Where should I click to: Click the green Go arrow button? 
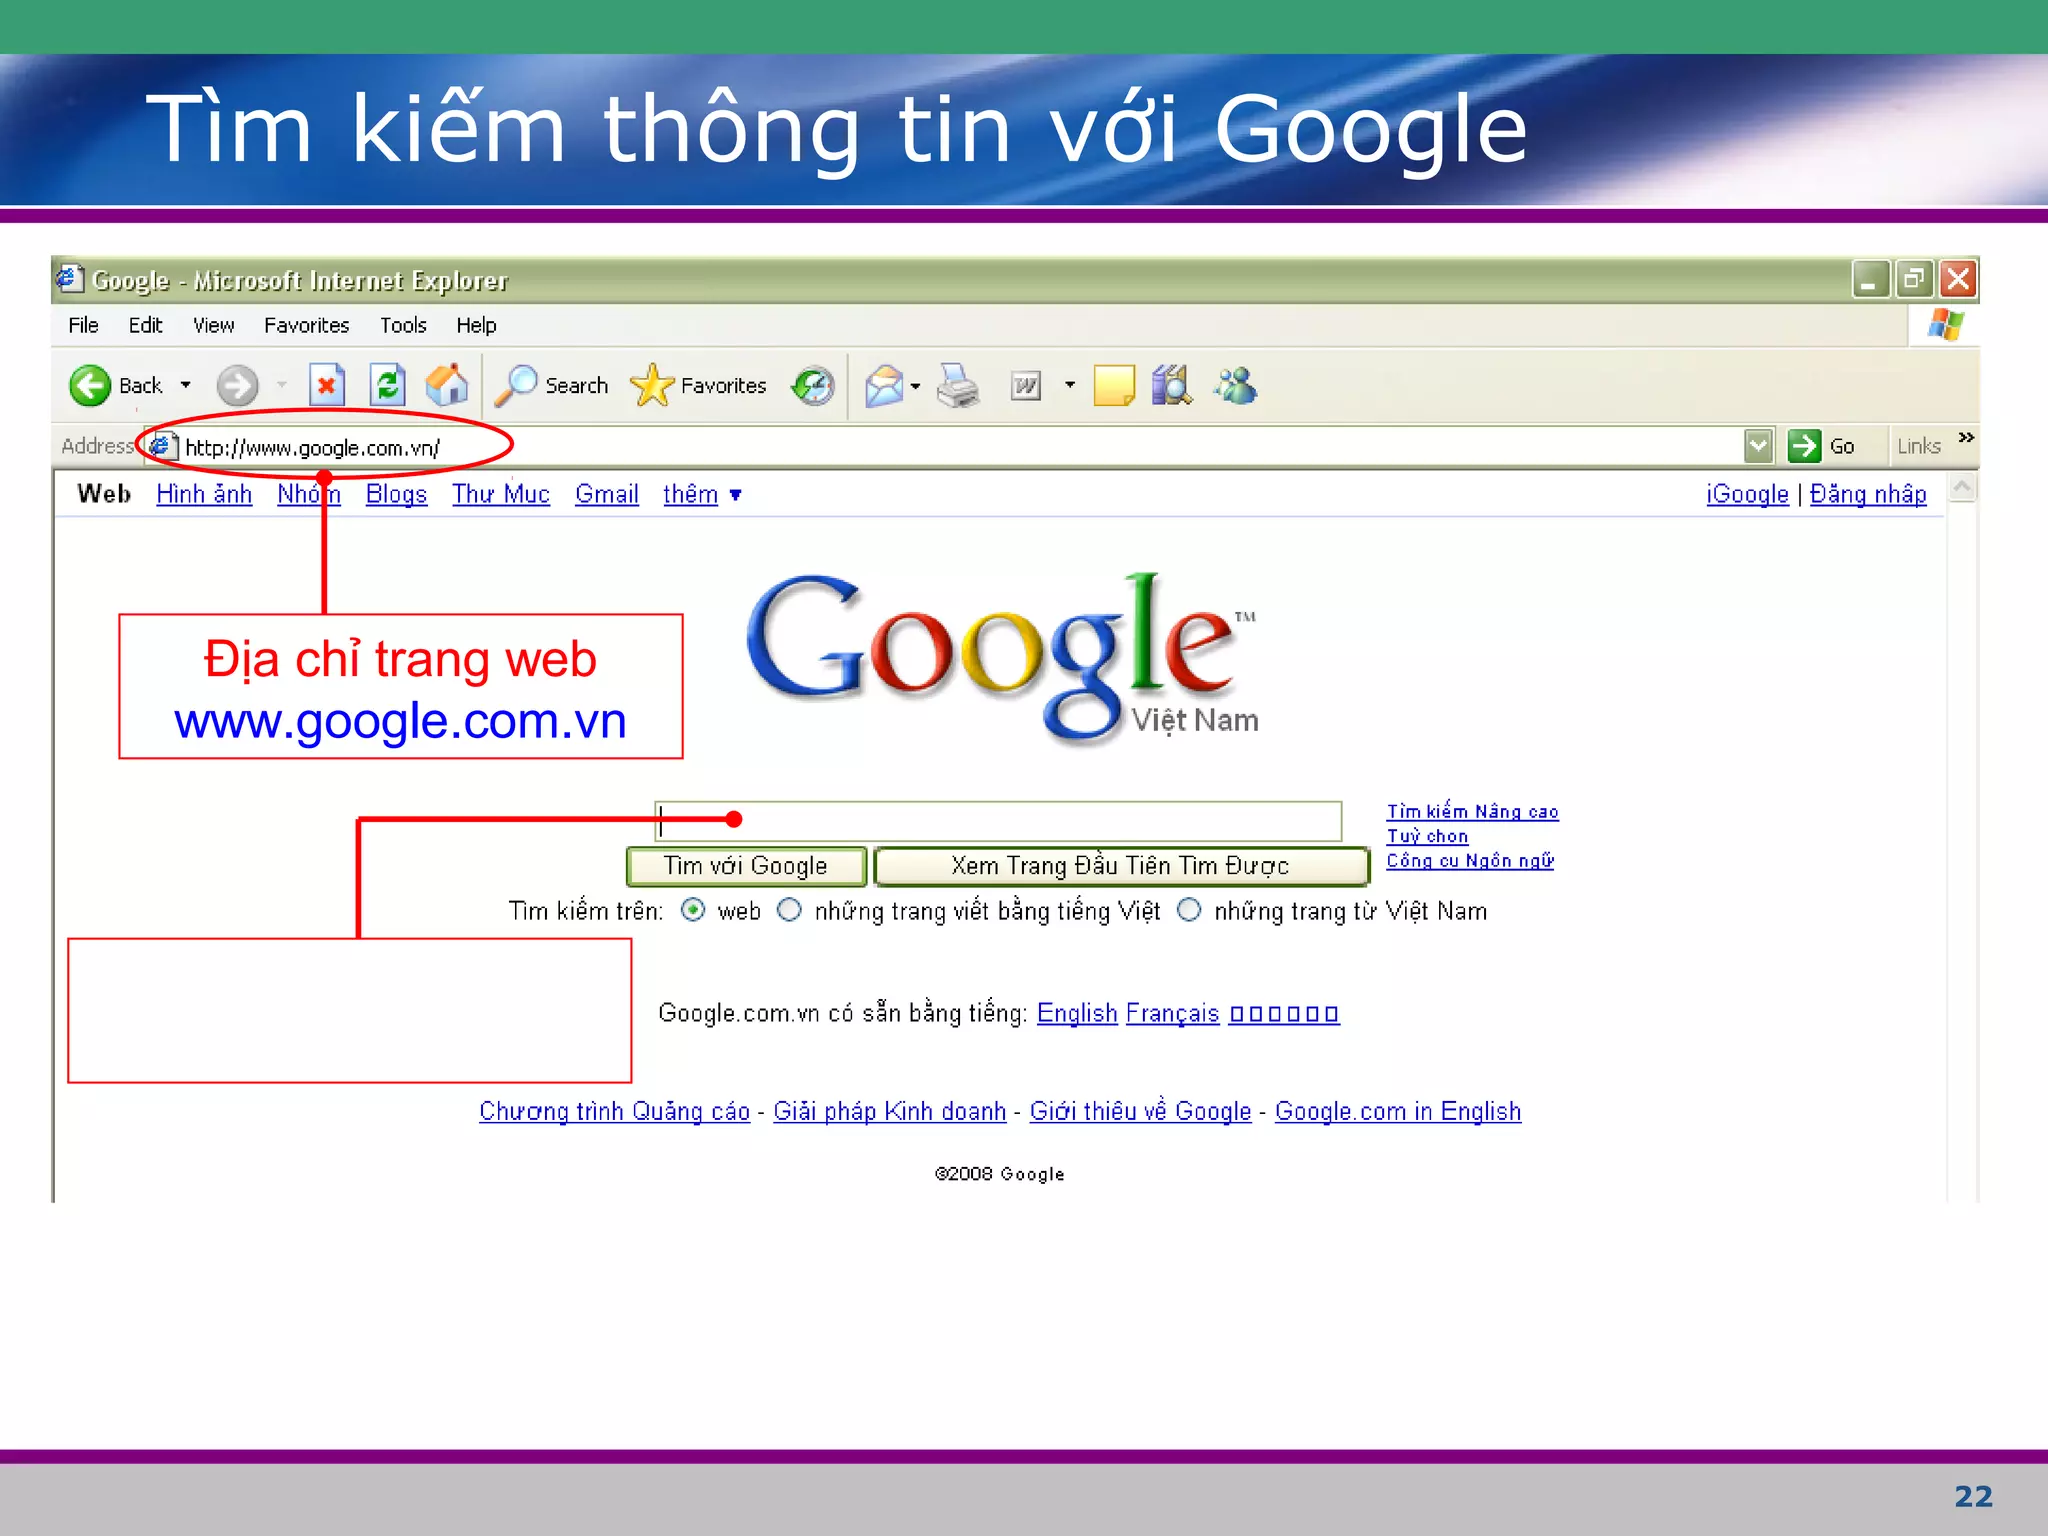pyautogui.click(x=1804, y=445)
